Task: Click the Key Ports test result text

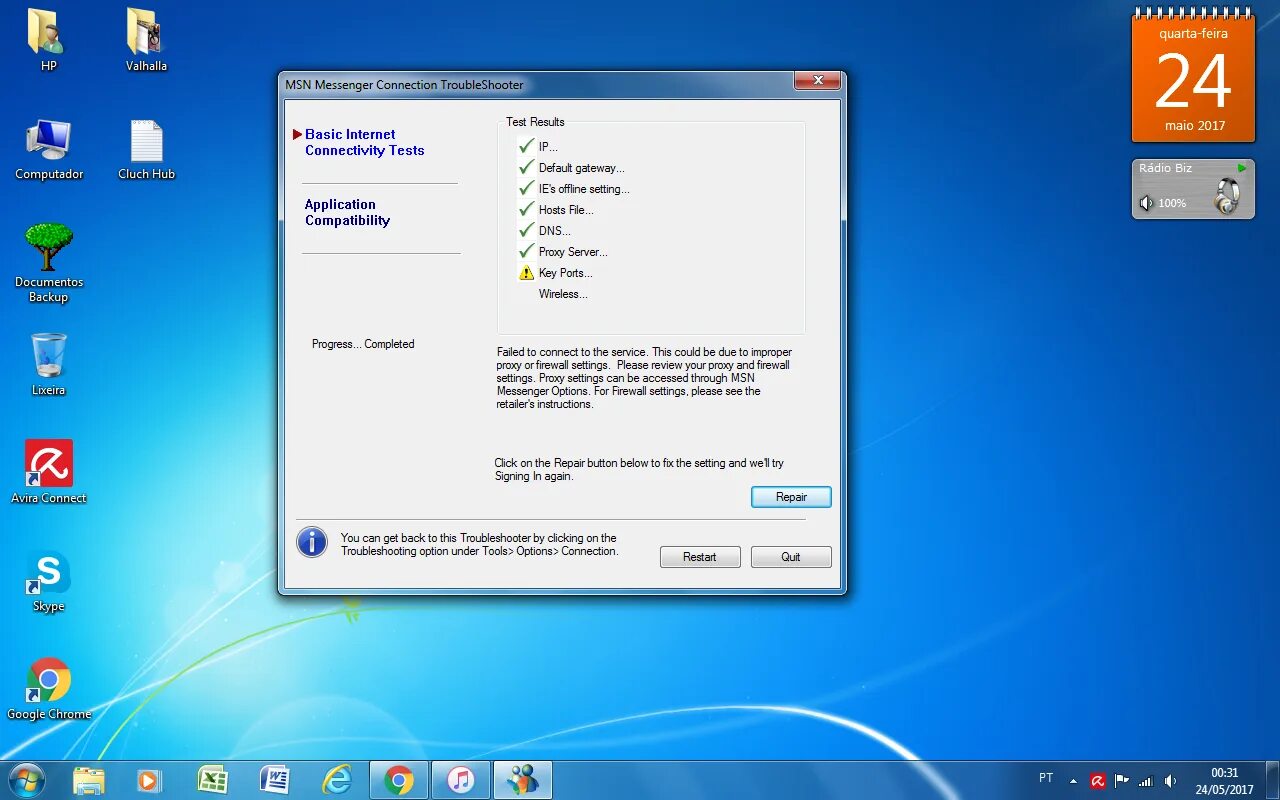Action: click(565, 273)
